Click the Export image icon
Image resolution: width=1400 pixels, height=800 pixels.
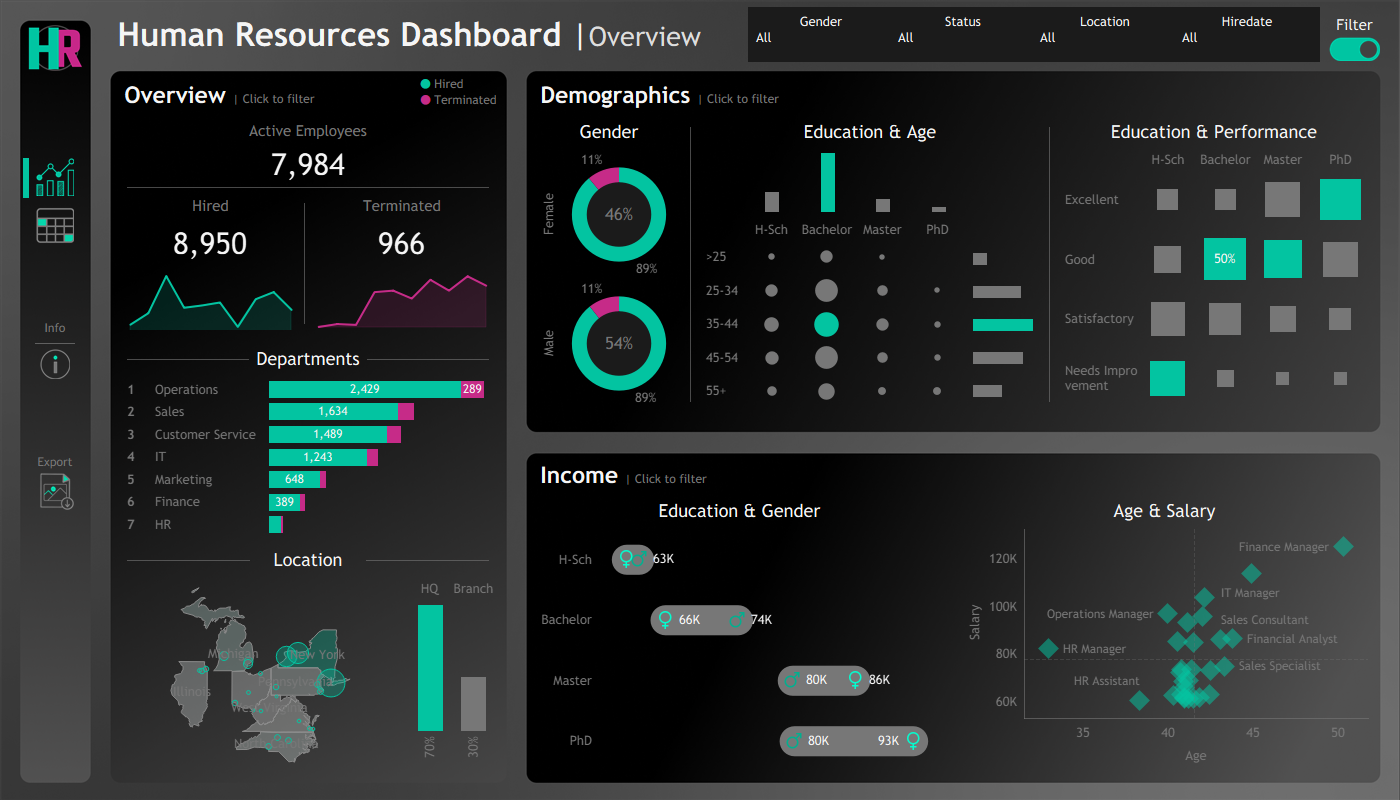coord(56,491)
